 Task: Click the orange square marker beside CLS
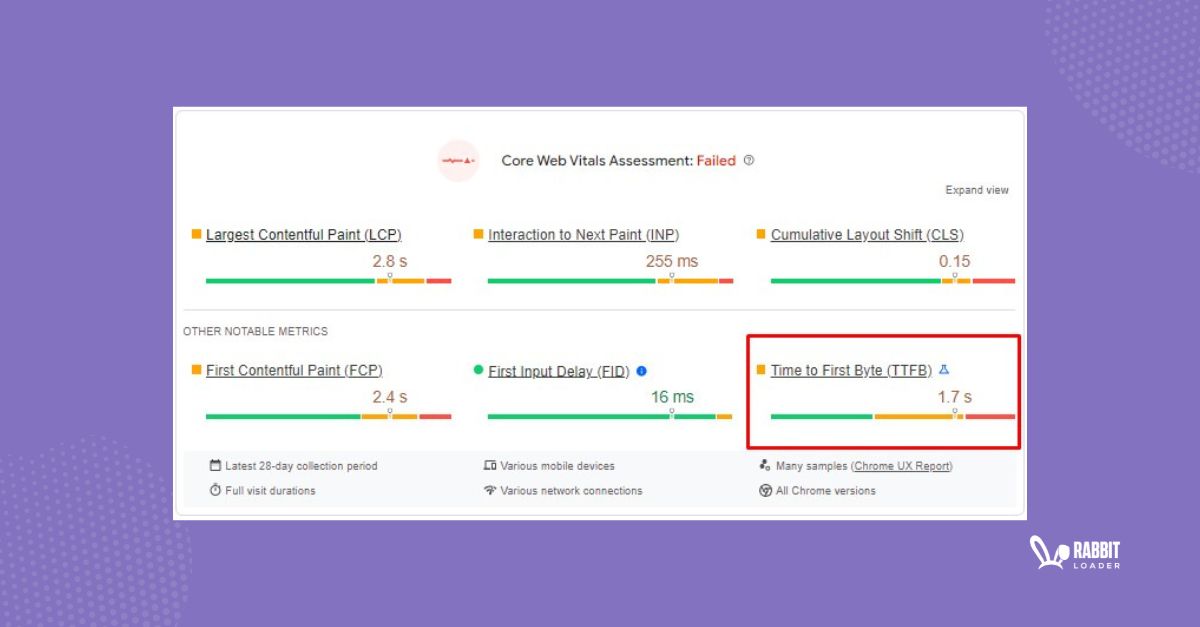(760, 234)
